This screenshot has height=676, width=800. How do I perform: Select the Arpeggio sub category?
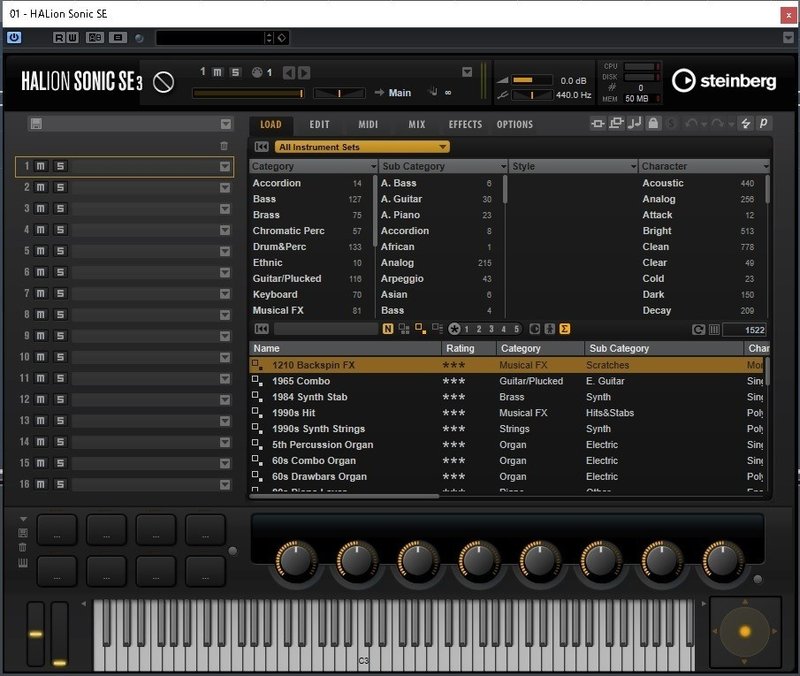click(x=402, y=279)
